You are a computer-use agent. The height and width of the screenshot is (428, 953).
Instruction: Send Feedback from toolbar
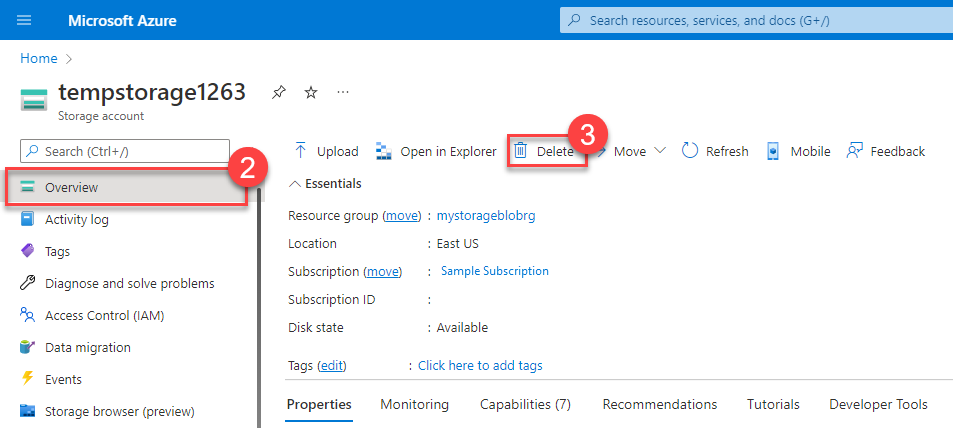point(886,151)
